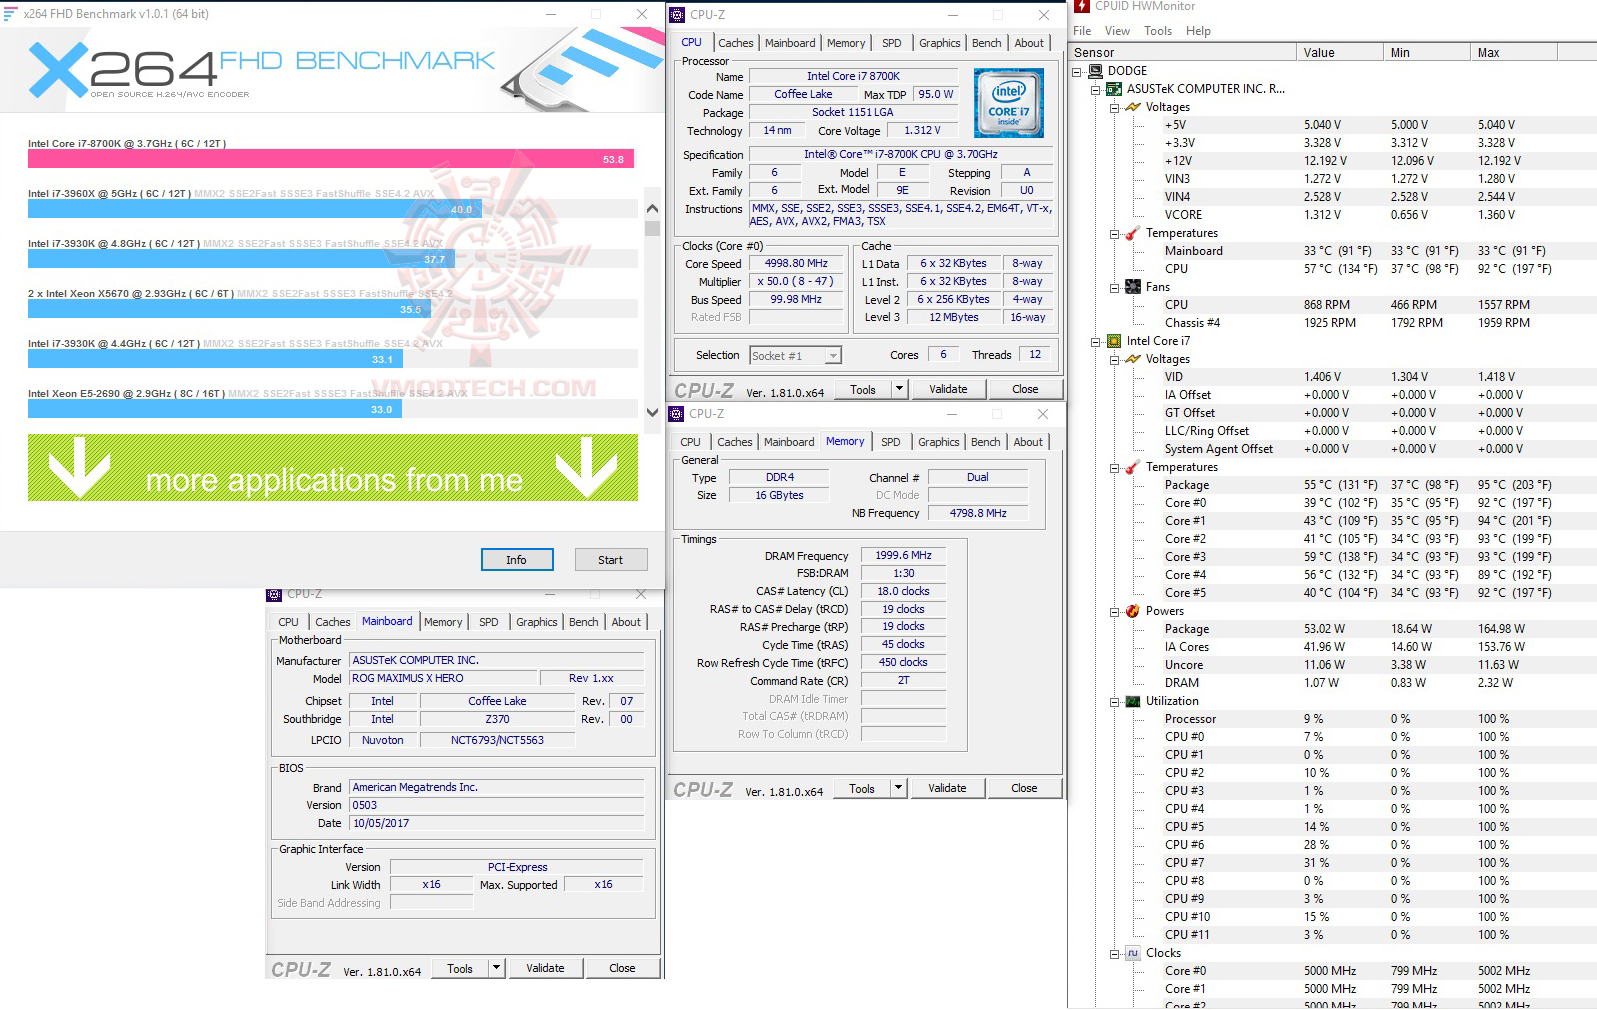
Task: Collapse the ASUSTeK Voltages node
Action: [x=1114, y=107]
